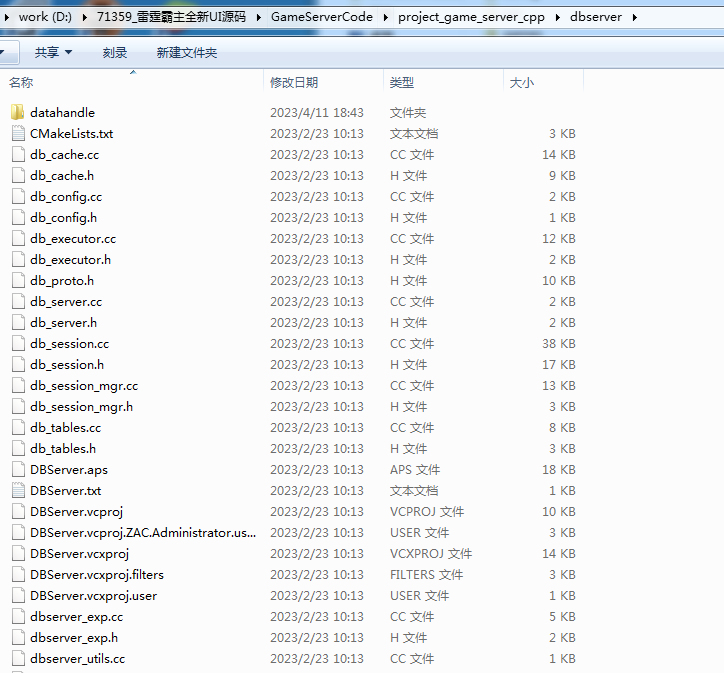This screenshot has width=724, height=673.
Task: Expand the arrow after dbserver in path
Action: 634,17
